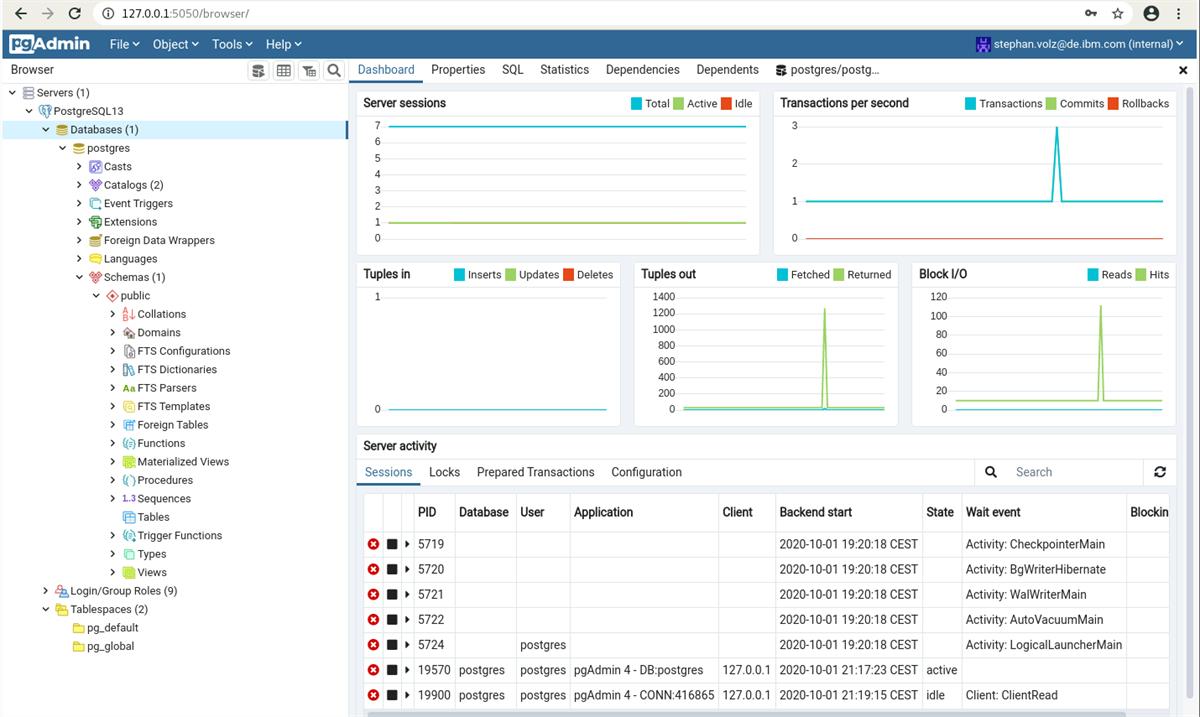Viewport: 1200px width, 717px height.
Task: Click the Query Tool toolbar icon
Action: (x=259, y=70)
